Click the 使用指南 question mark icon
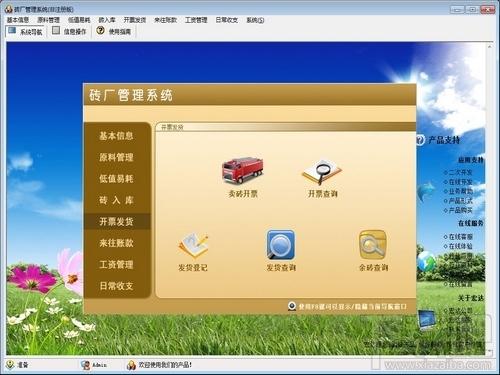 click(100, 31)
